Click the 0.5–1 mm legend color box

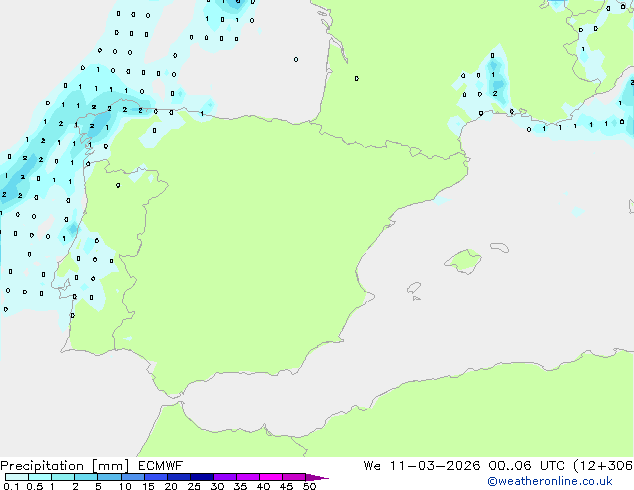pos(40,477)
